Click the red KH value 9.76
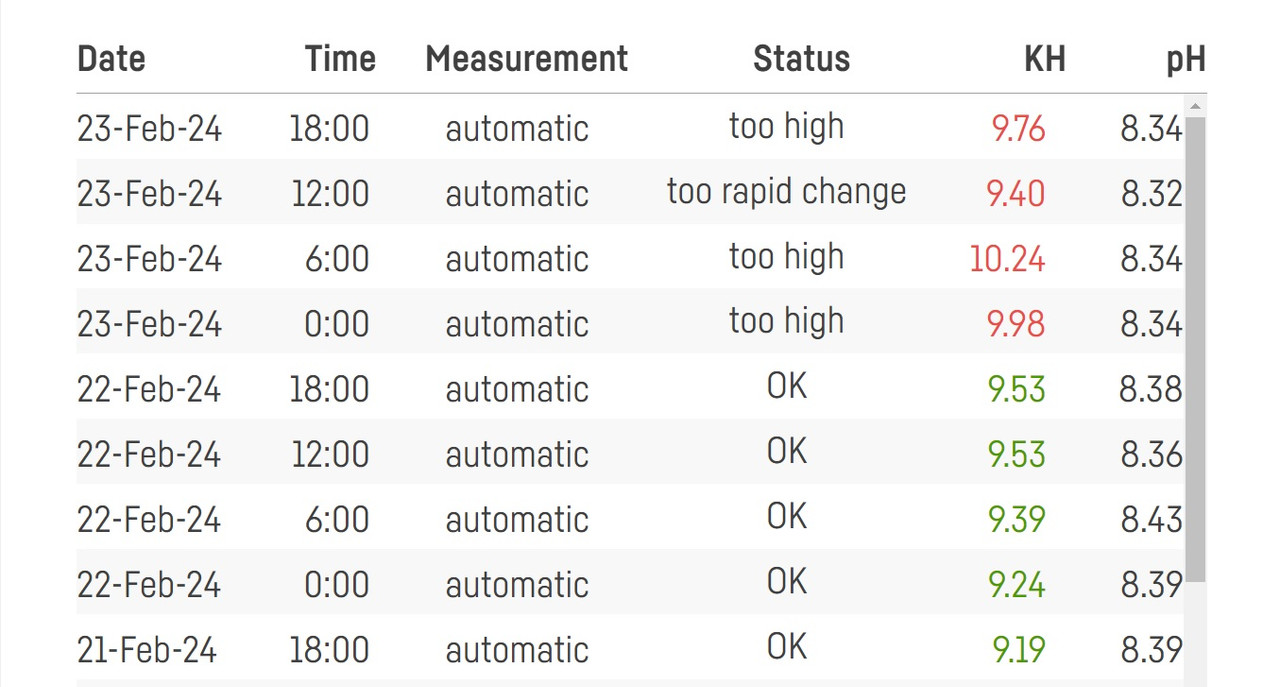 [x=1018, y=129]
